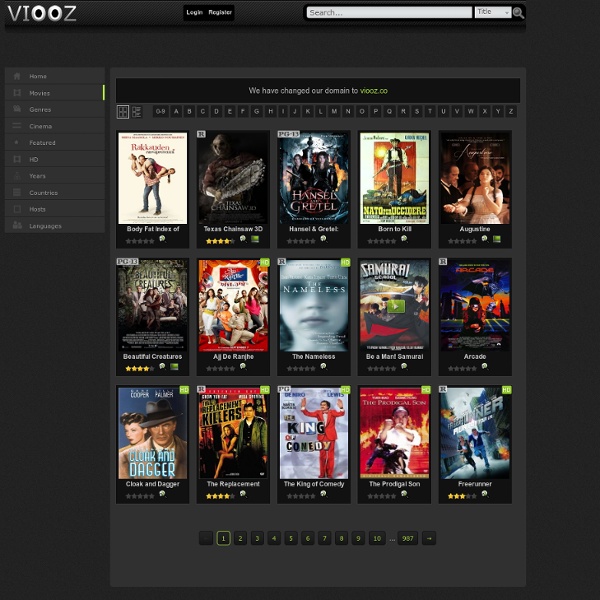Open the Hansel & Gretel poster
Image resolution: width=600 pixels, height=600 pixels.
[314, 178]
